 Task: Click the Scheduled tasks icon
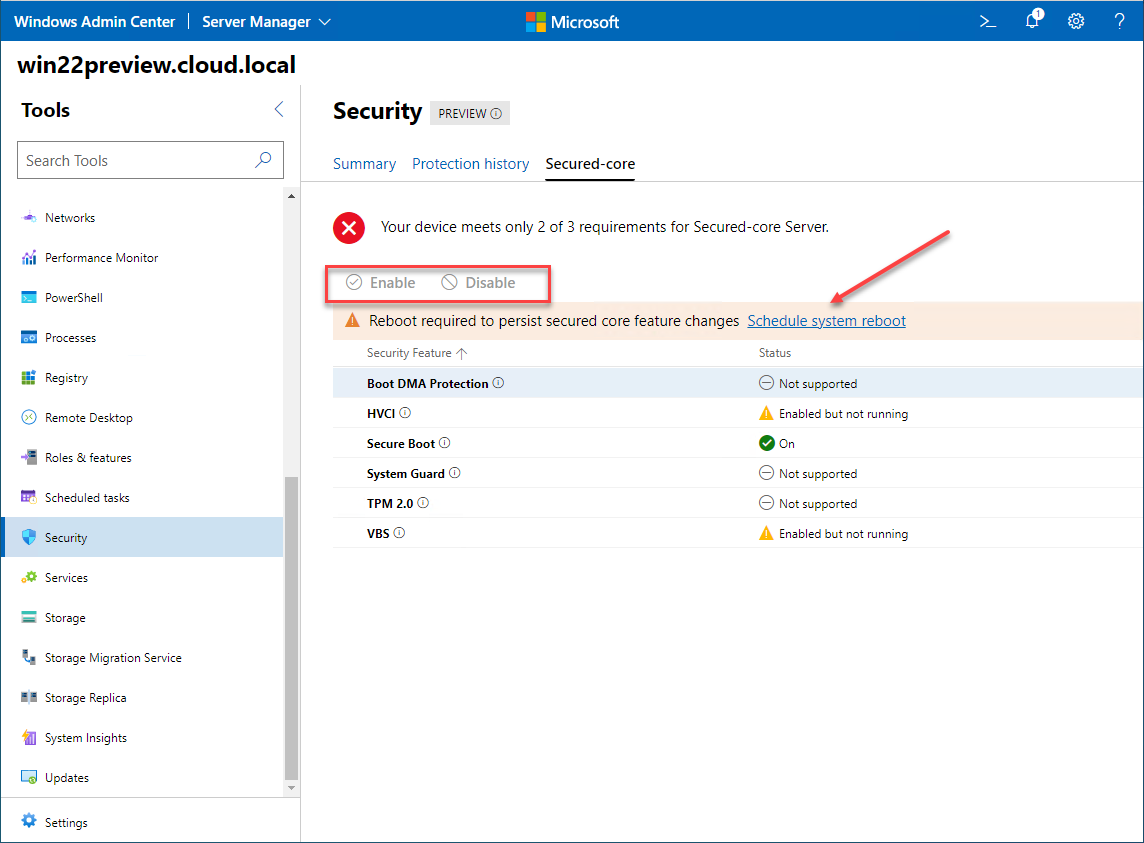28,497
